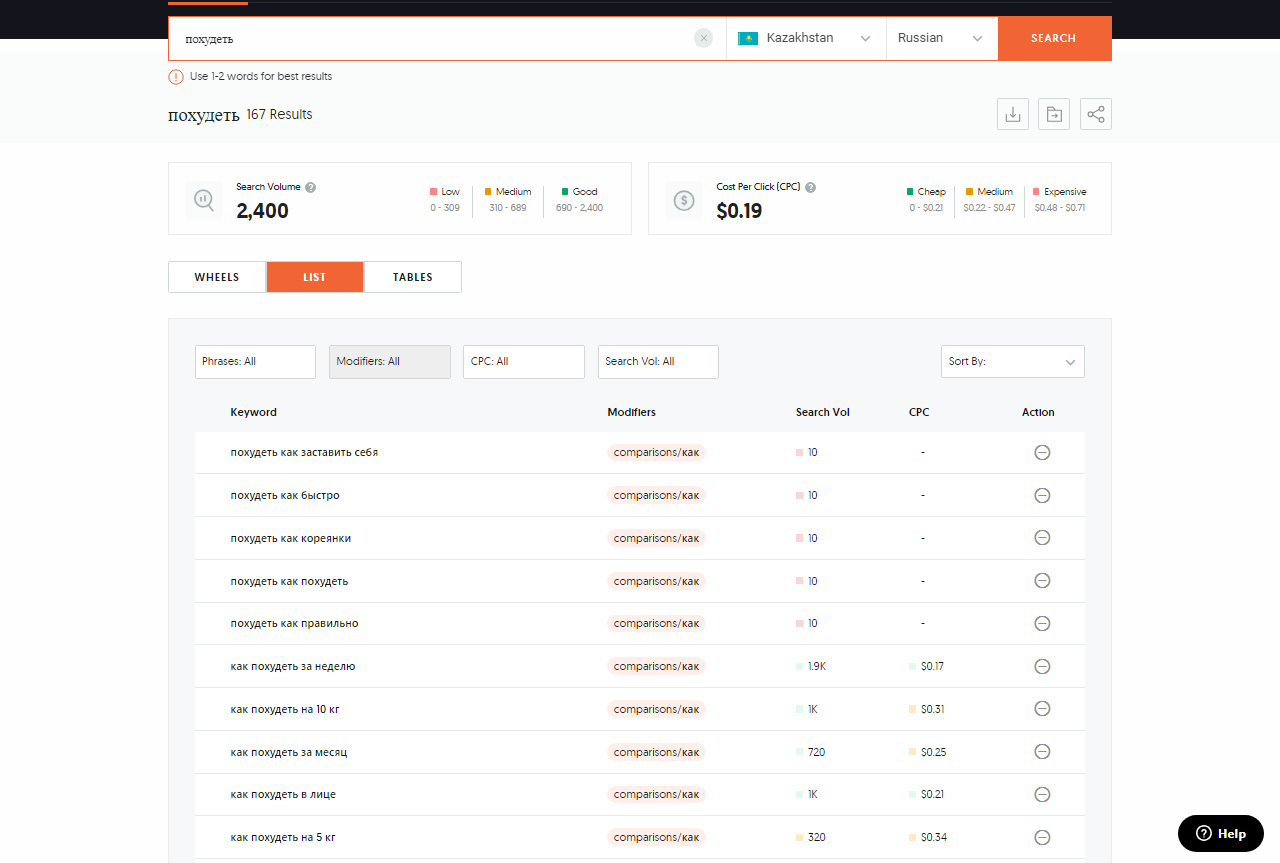Viewport: 1280px width, 863px height.
Task: Remove keyword "как похудеть за неделю"
Action: 1042,666
